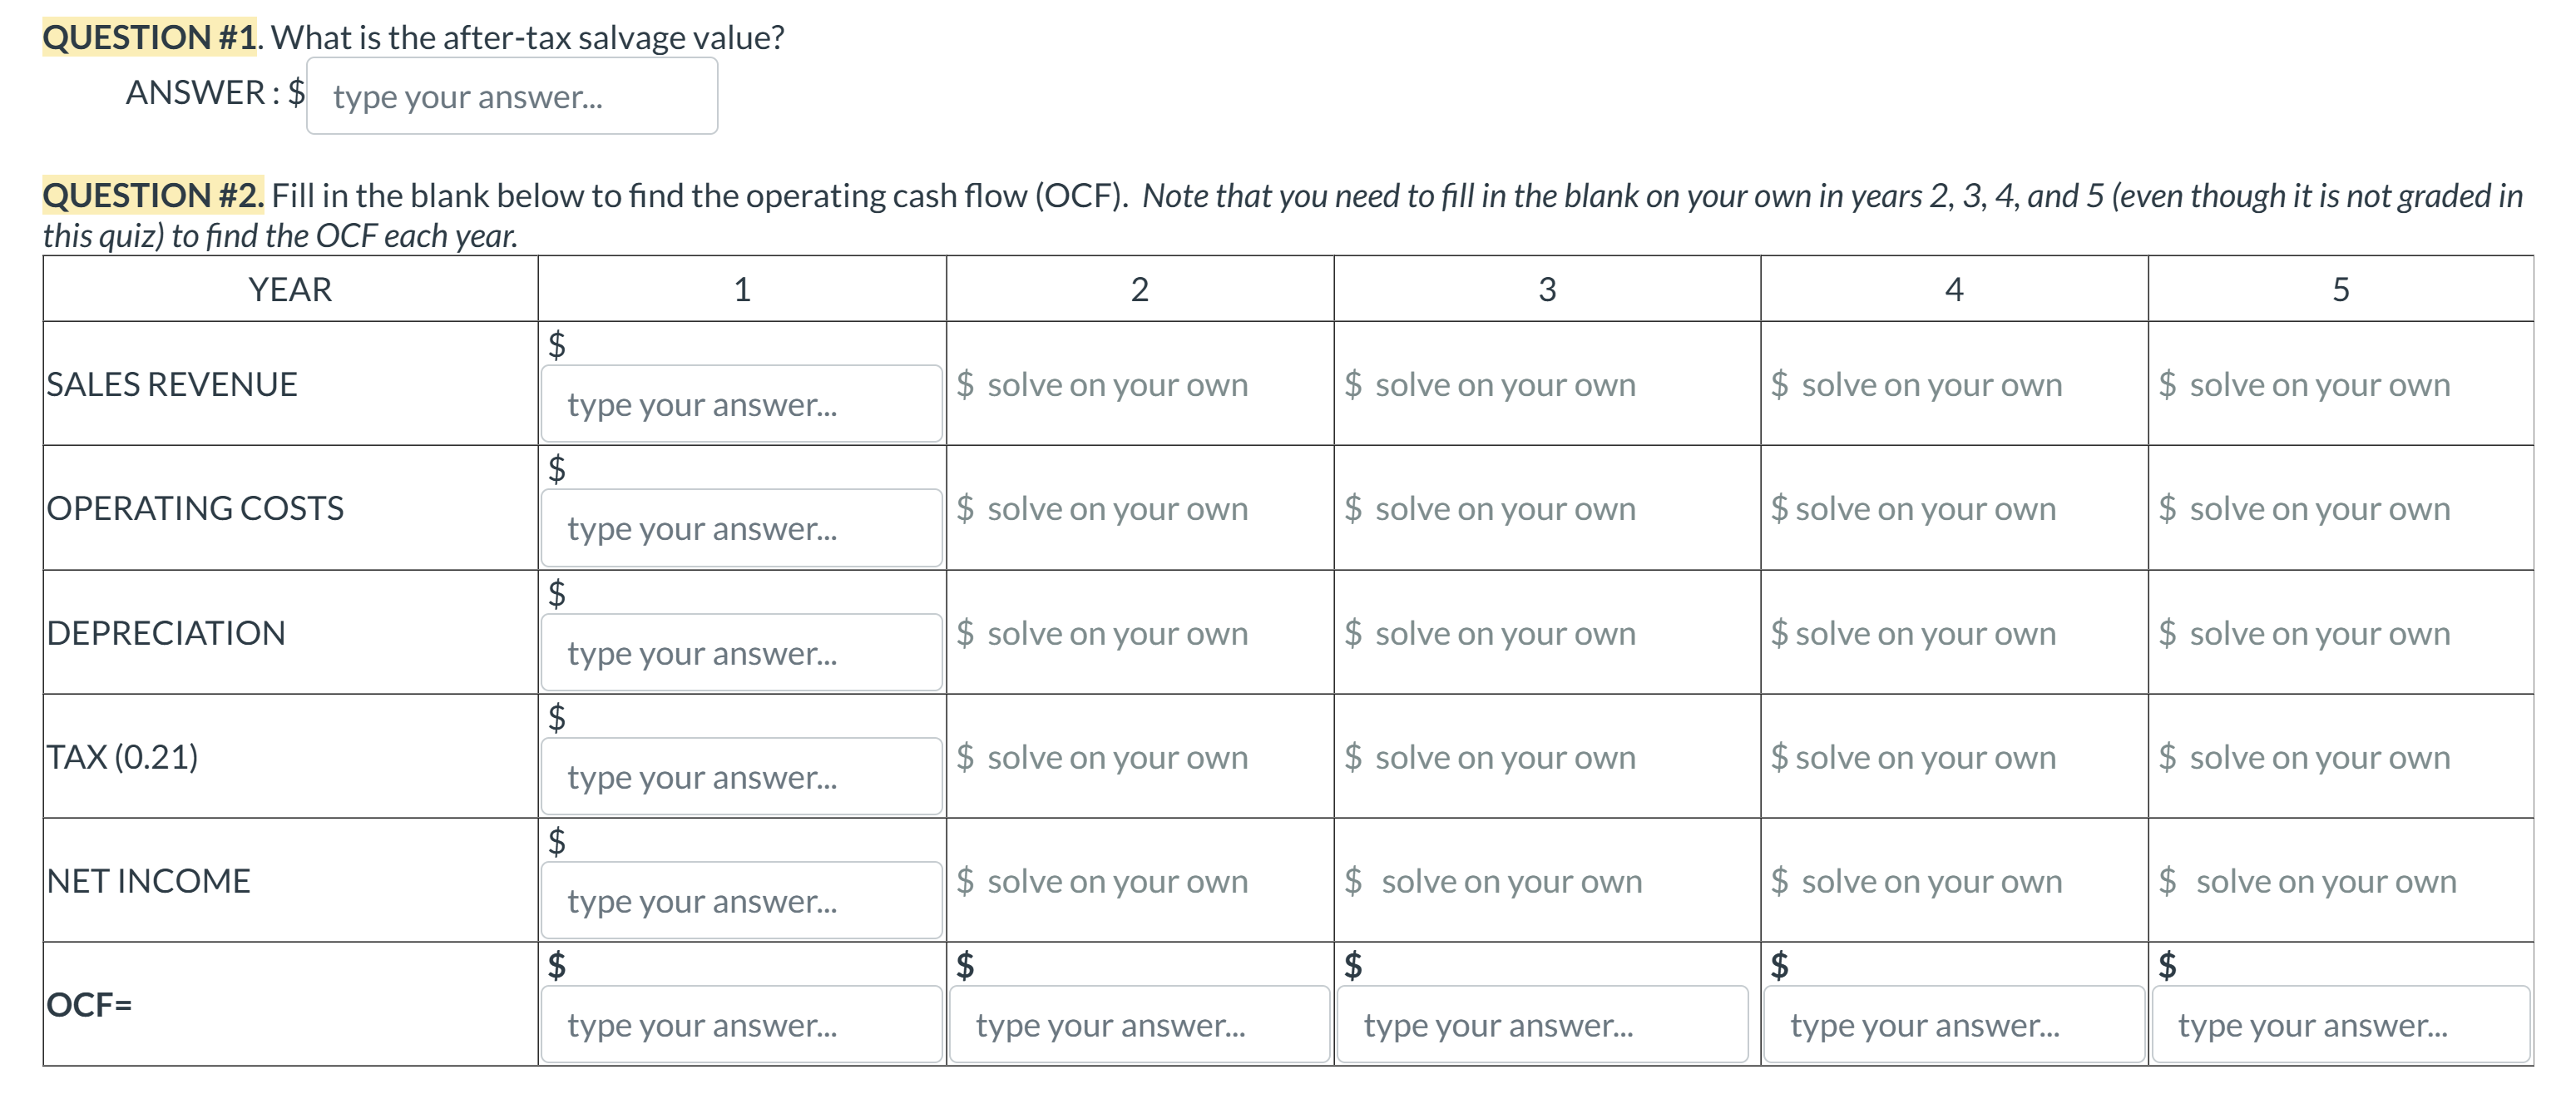Image resolution: width=2576 pixels, height=1094 pixels.
Task: Click the Net Income year 1 field
Action: [741, 901]
